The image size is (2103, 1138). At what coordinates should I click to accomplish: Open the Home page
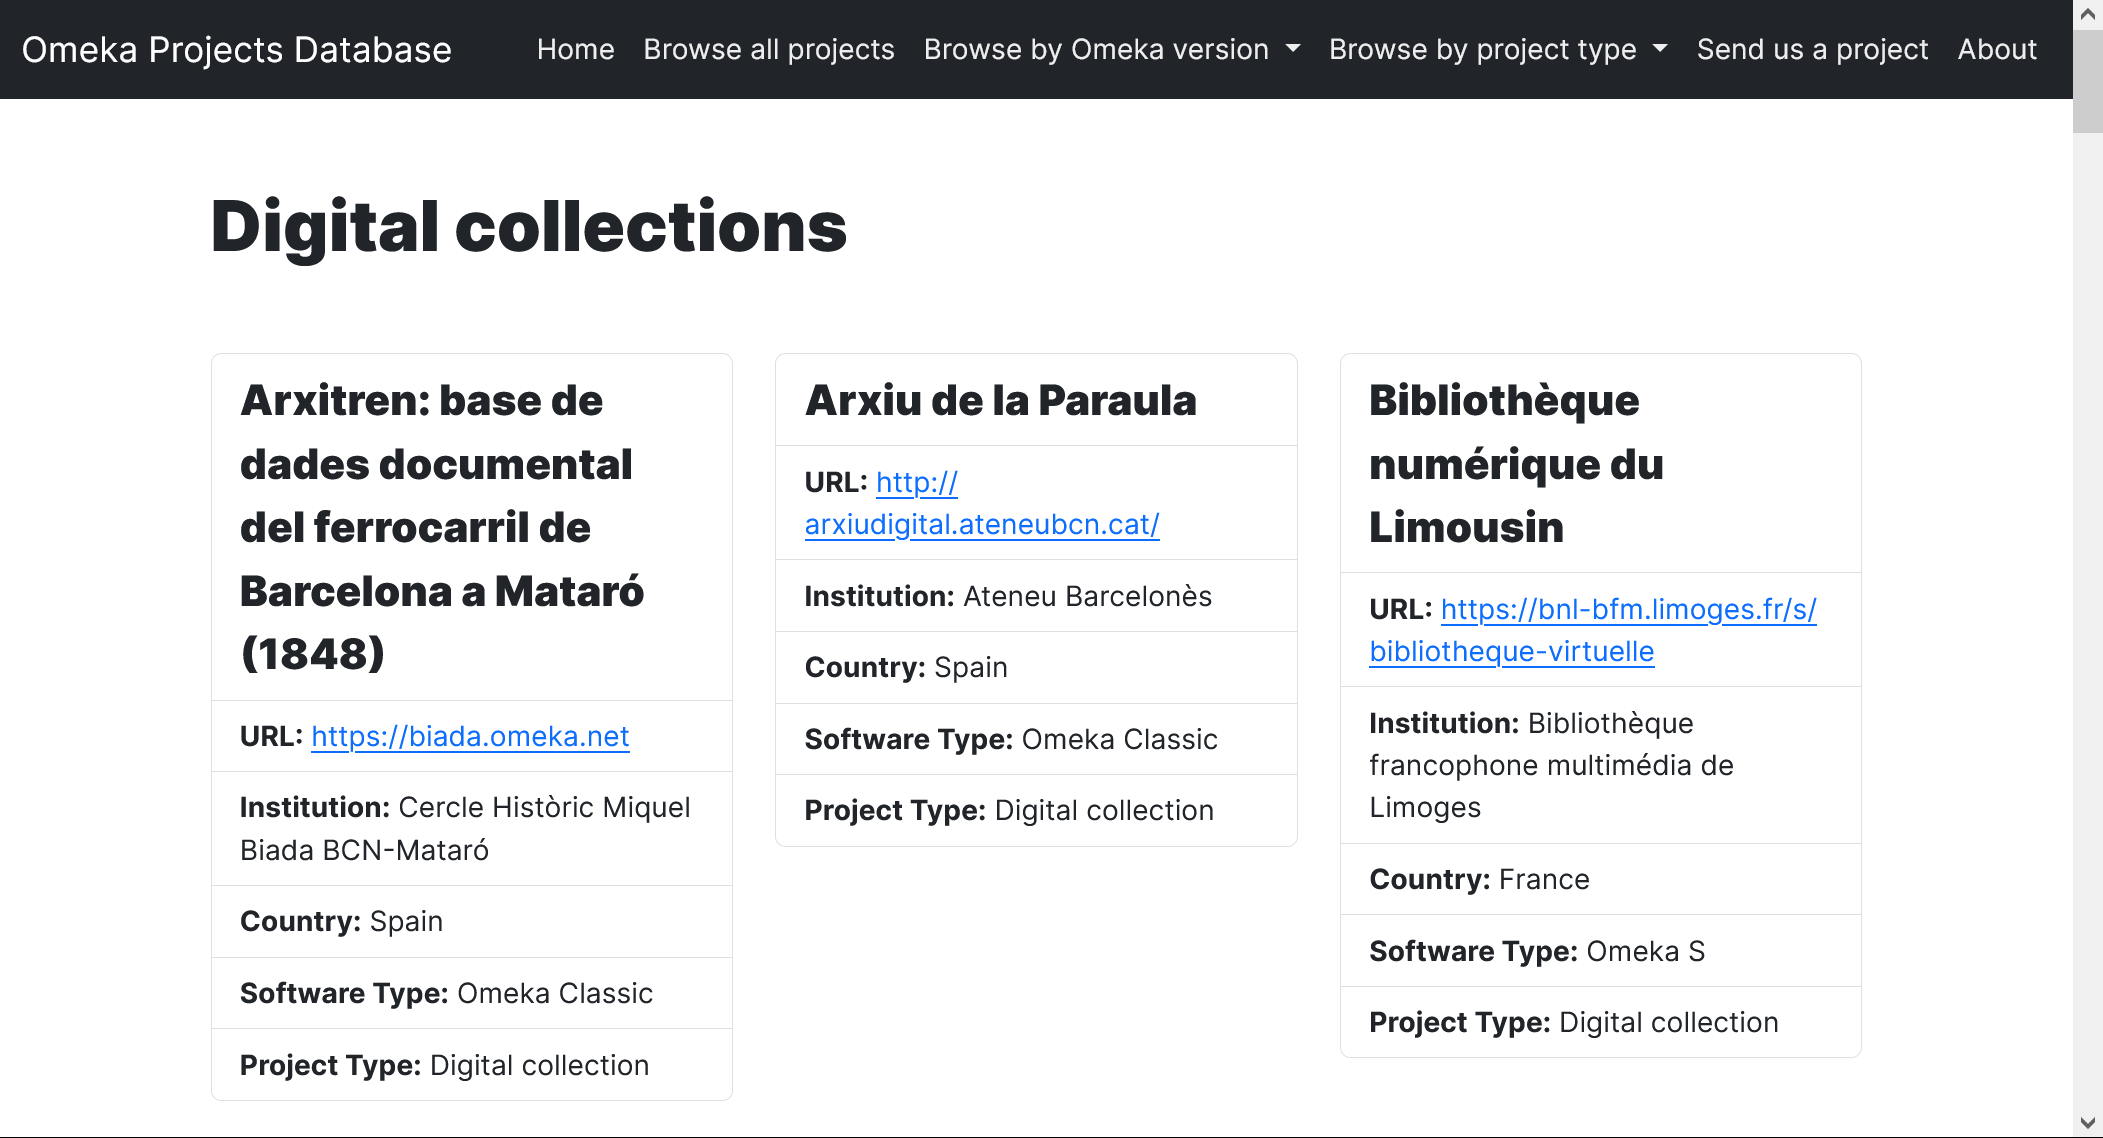coord(576,49)
